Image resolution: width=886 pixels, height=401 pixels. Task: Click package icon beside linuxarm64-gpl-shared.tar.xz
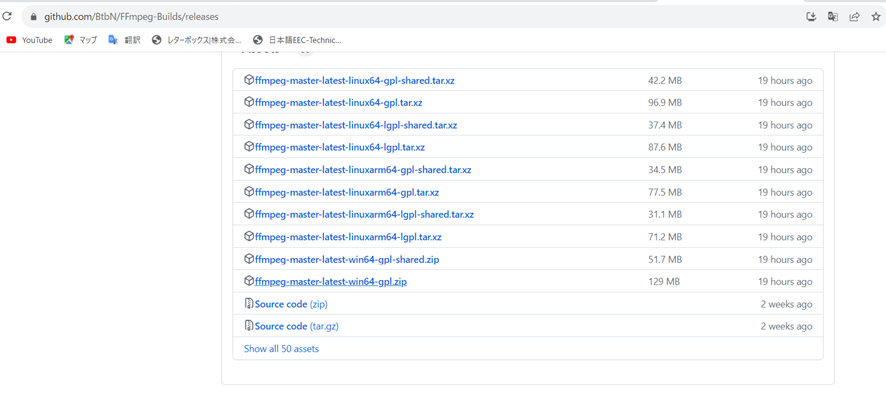coord(249,169)
